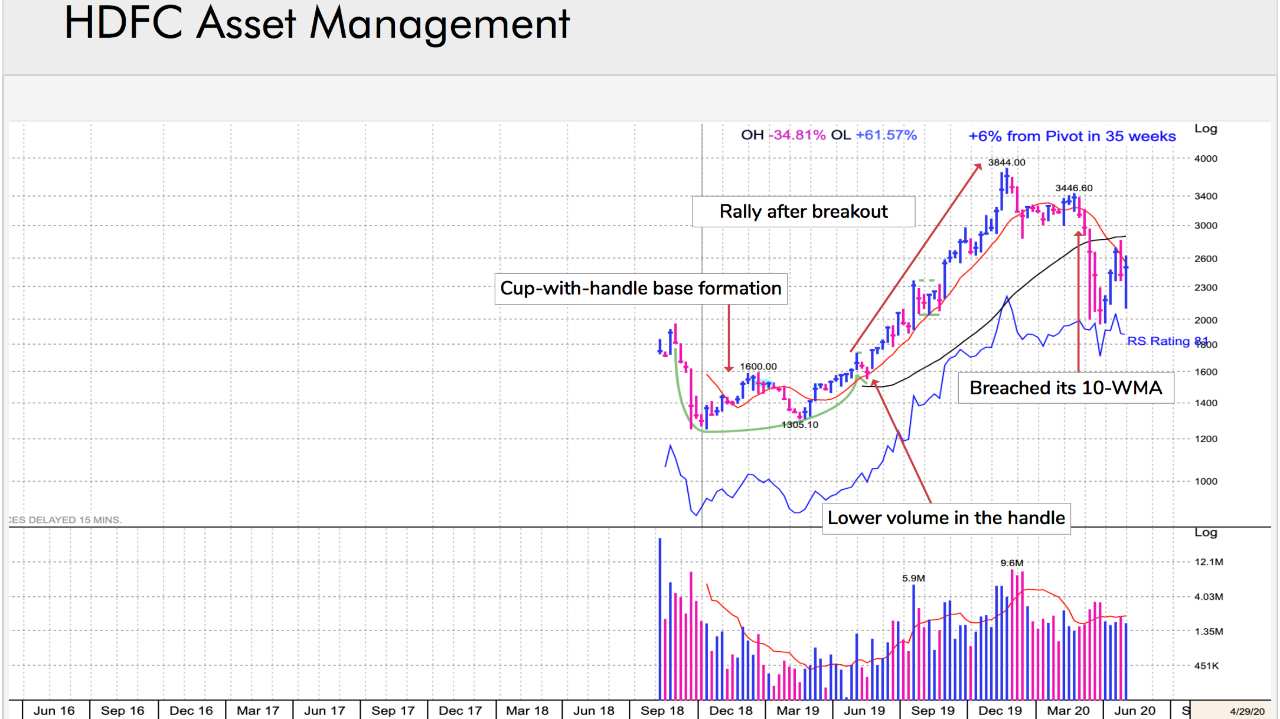The image size is (1280, 719).
Task: Click the 'Jun 18' date on the time axis
Action: click(594, 711)
